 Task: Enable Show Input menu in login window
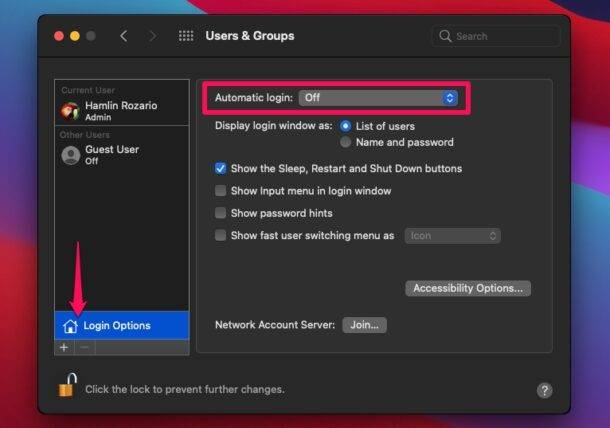pos(221,191)
